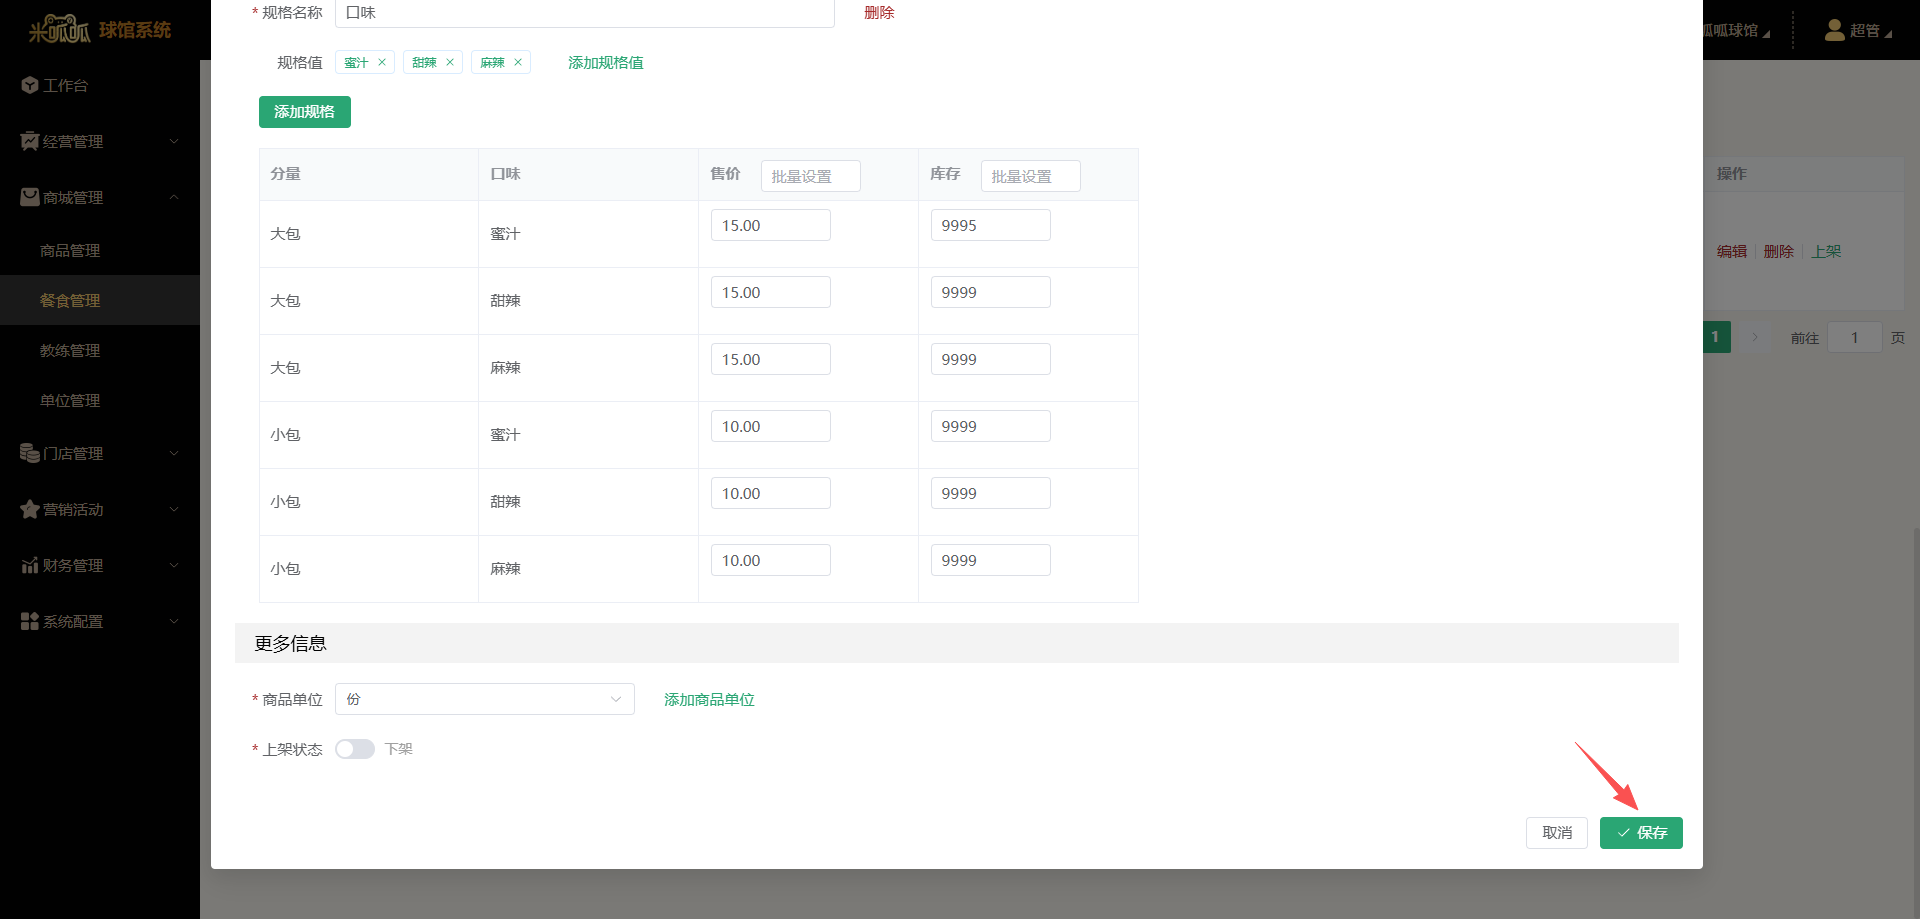This screenshot has height=919, width=1920.
Task: Click the 取消 button
Action: pos(1556,833)
